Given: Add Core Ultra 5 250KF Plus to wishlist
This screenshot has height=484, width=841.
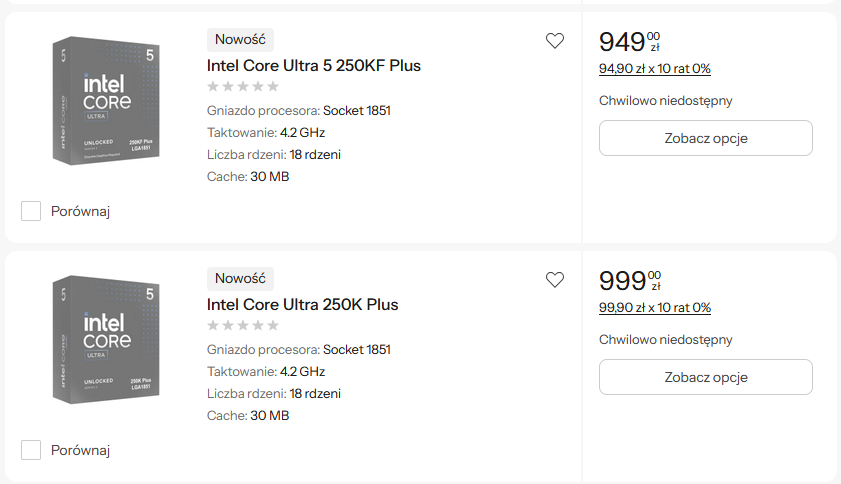Looking at the screenshot, I should [x=555, y=41].
